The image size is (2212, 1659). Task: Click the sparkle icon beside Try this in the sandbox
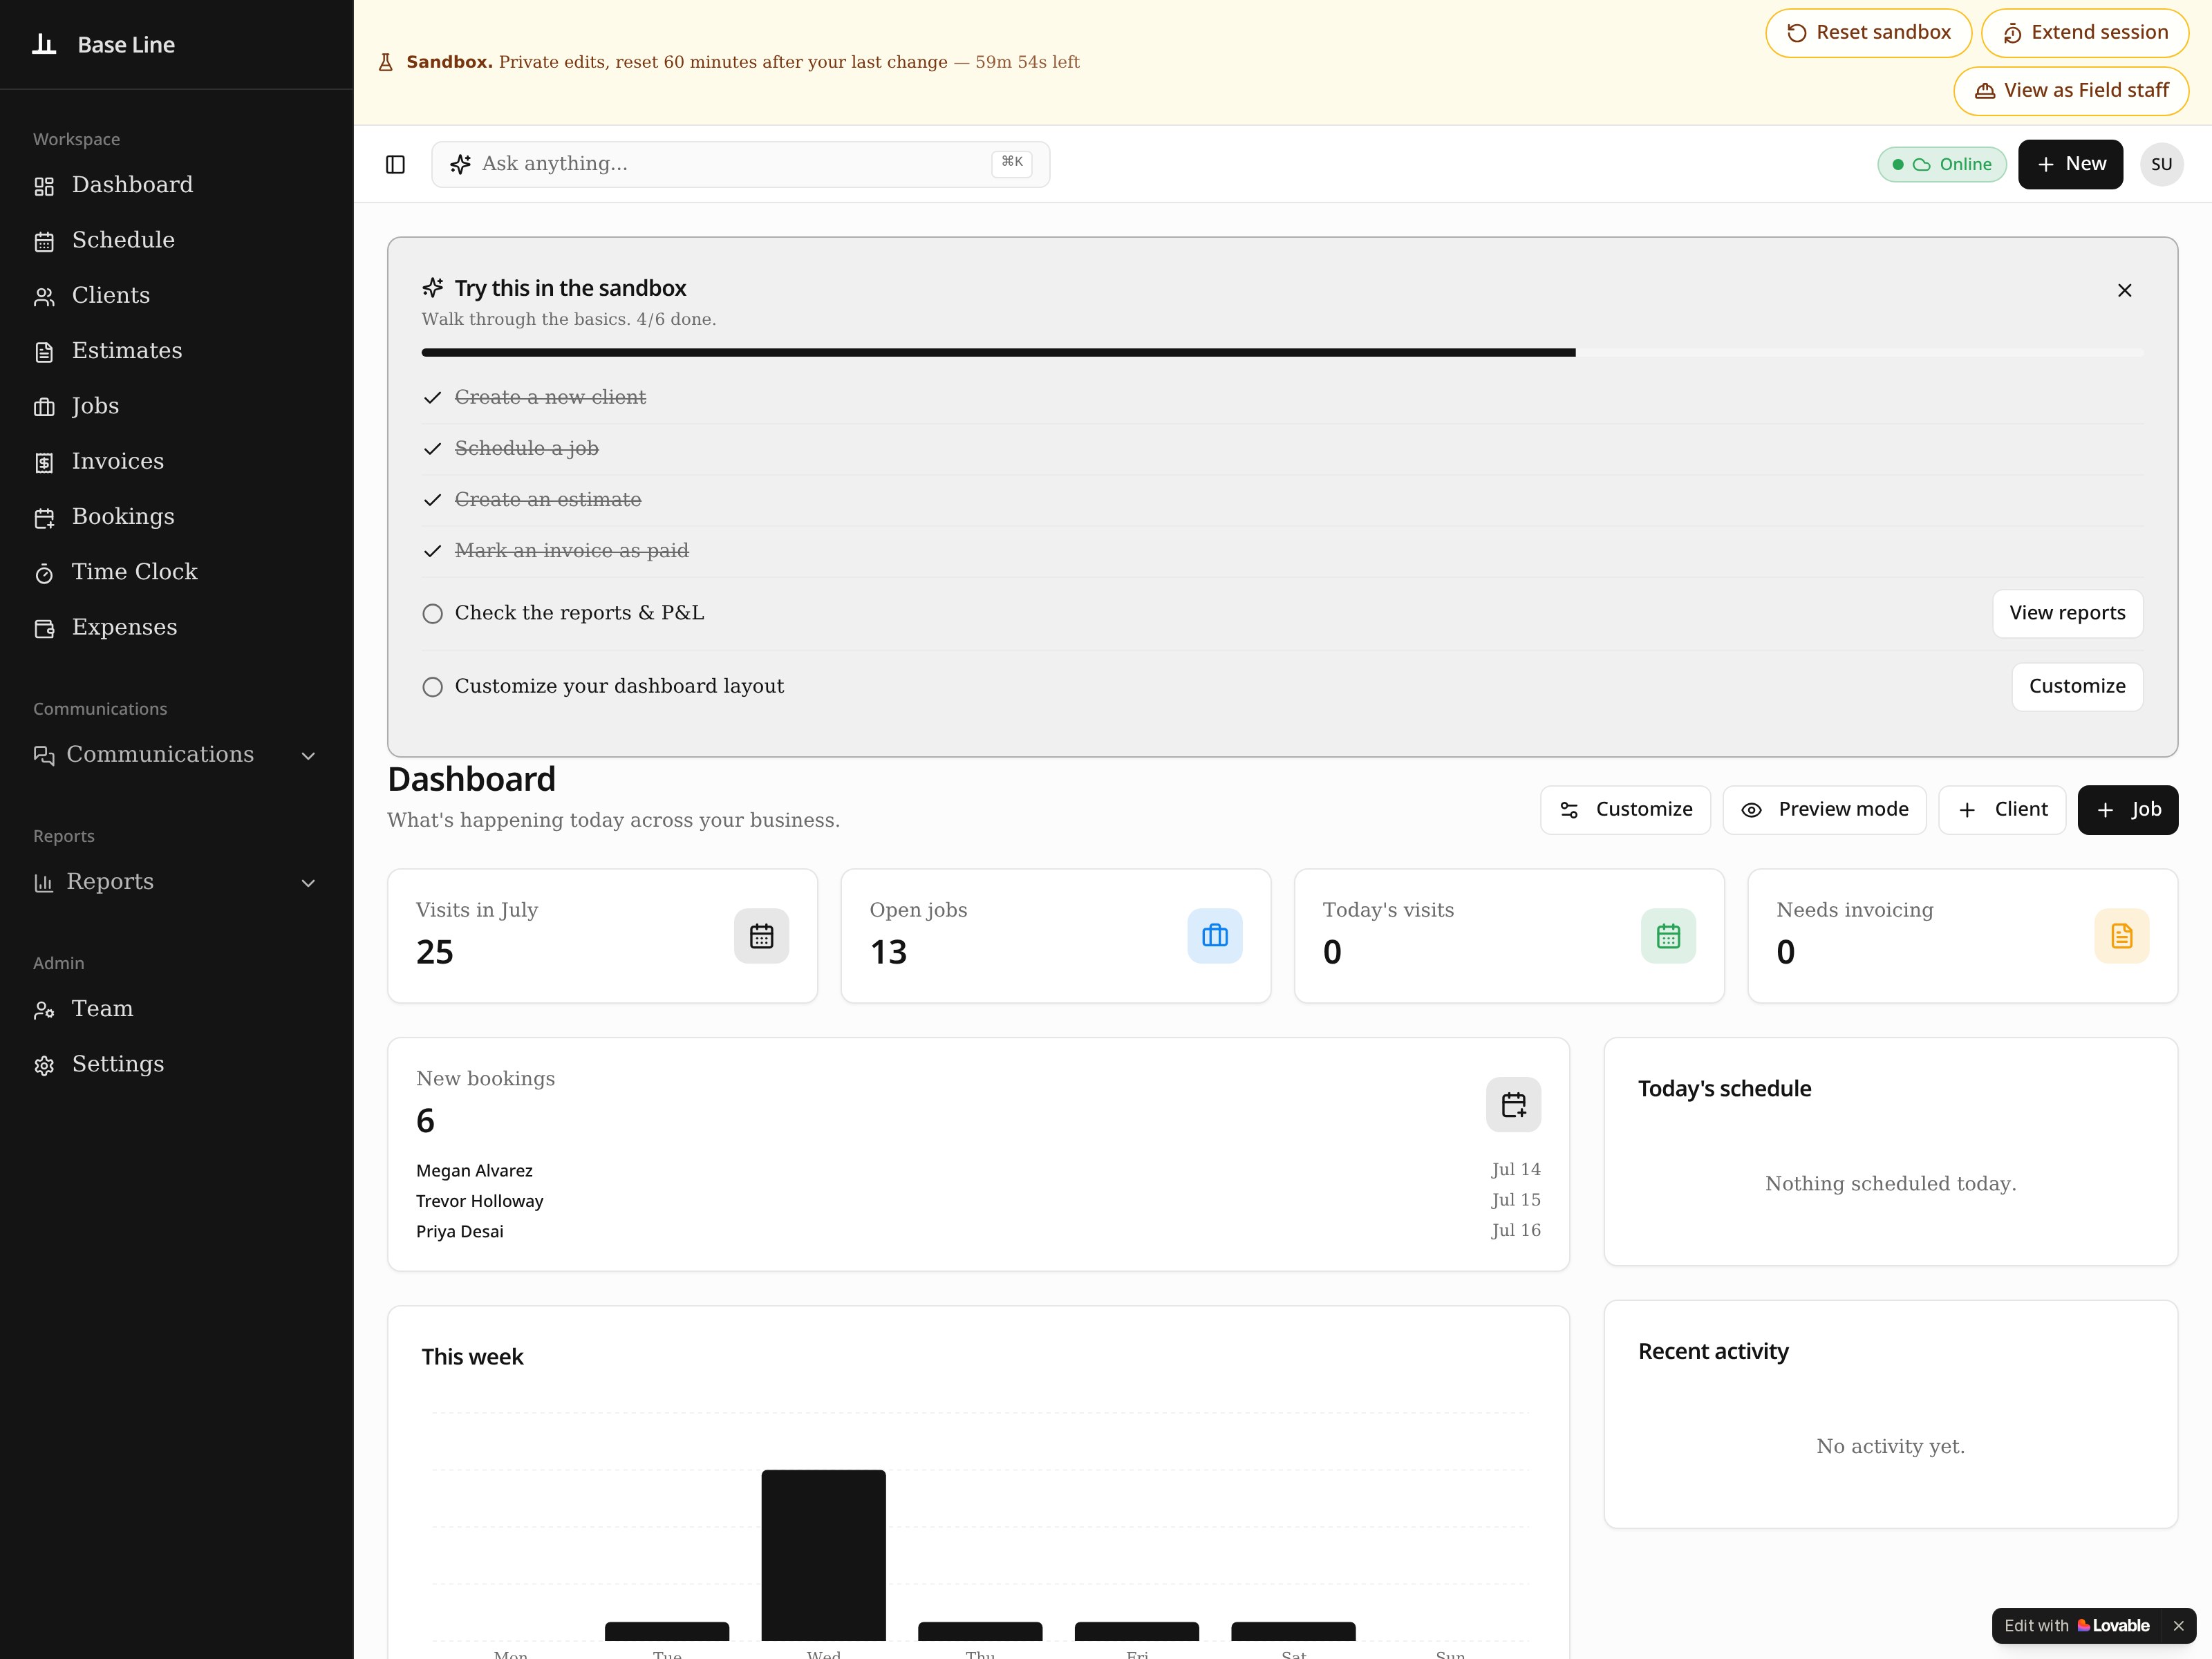tap(433, 288)
